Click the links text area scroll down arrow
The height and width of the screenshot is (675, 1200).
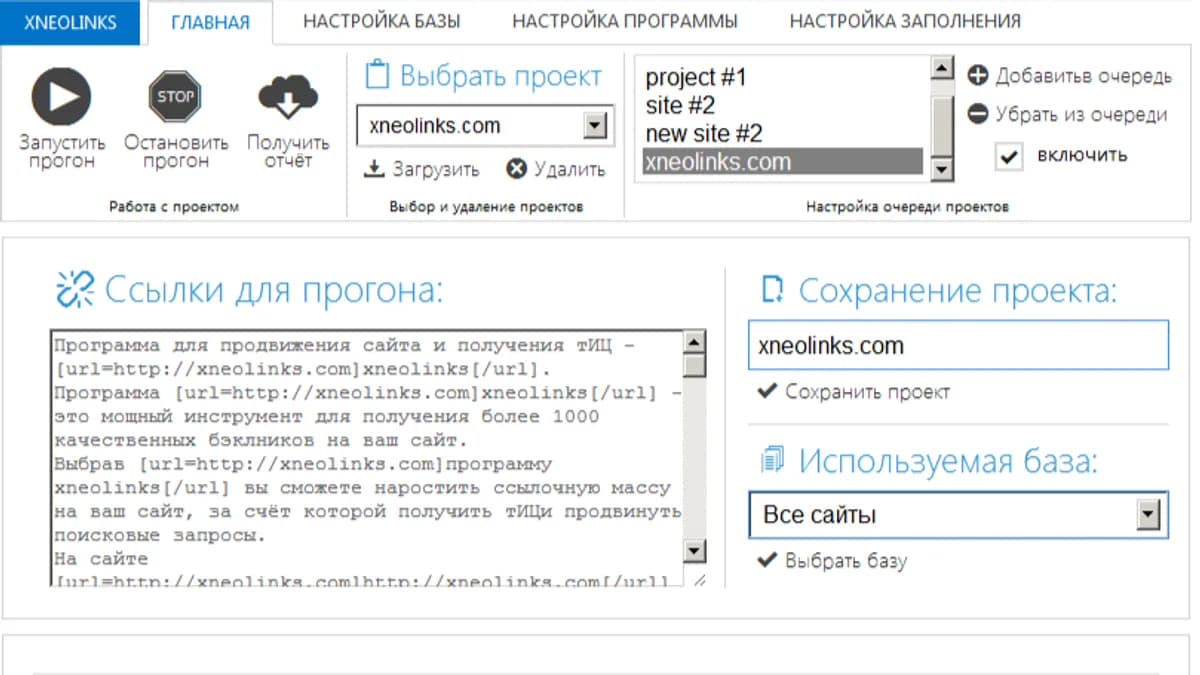coord(694,551)
